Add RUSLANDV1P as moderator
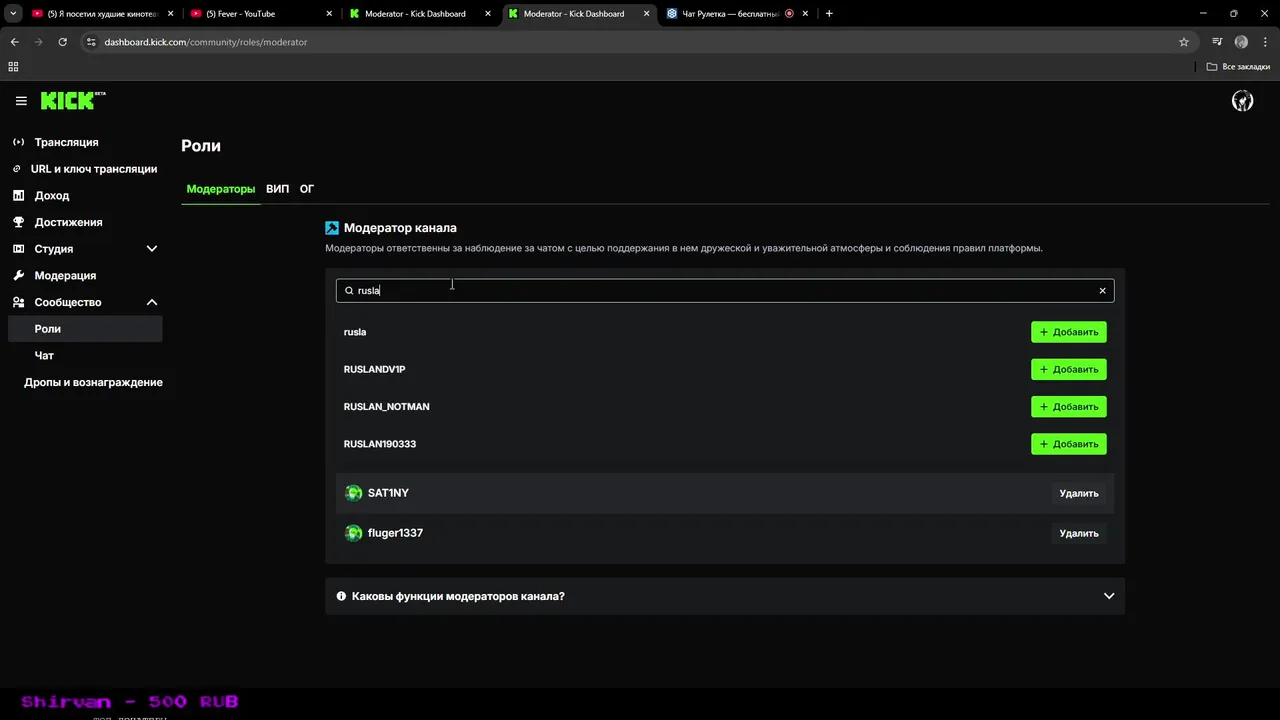Image resolution: width=1280 pixels, height=720 pixels. tap(1069, 369)
